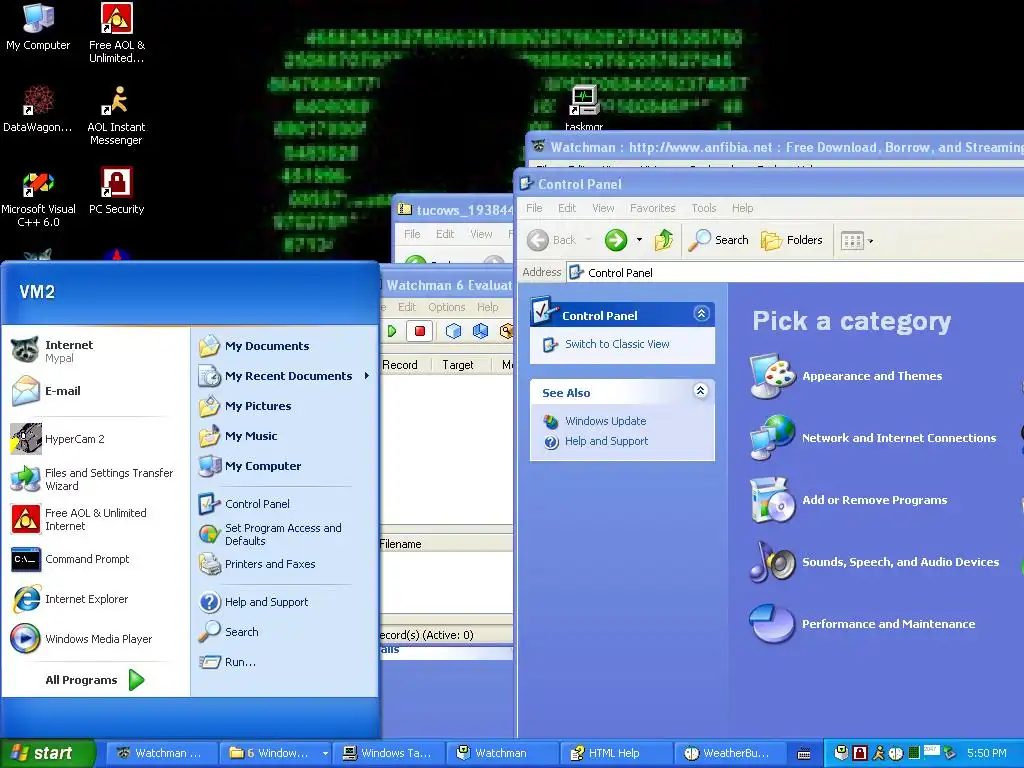1024x768 pixels.
Task: Select the AOL Instant Messenger desktop icon
Action: [116, 116]
